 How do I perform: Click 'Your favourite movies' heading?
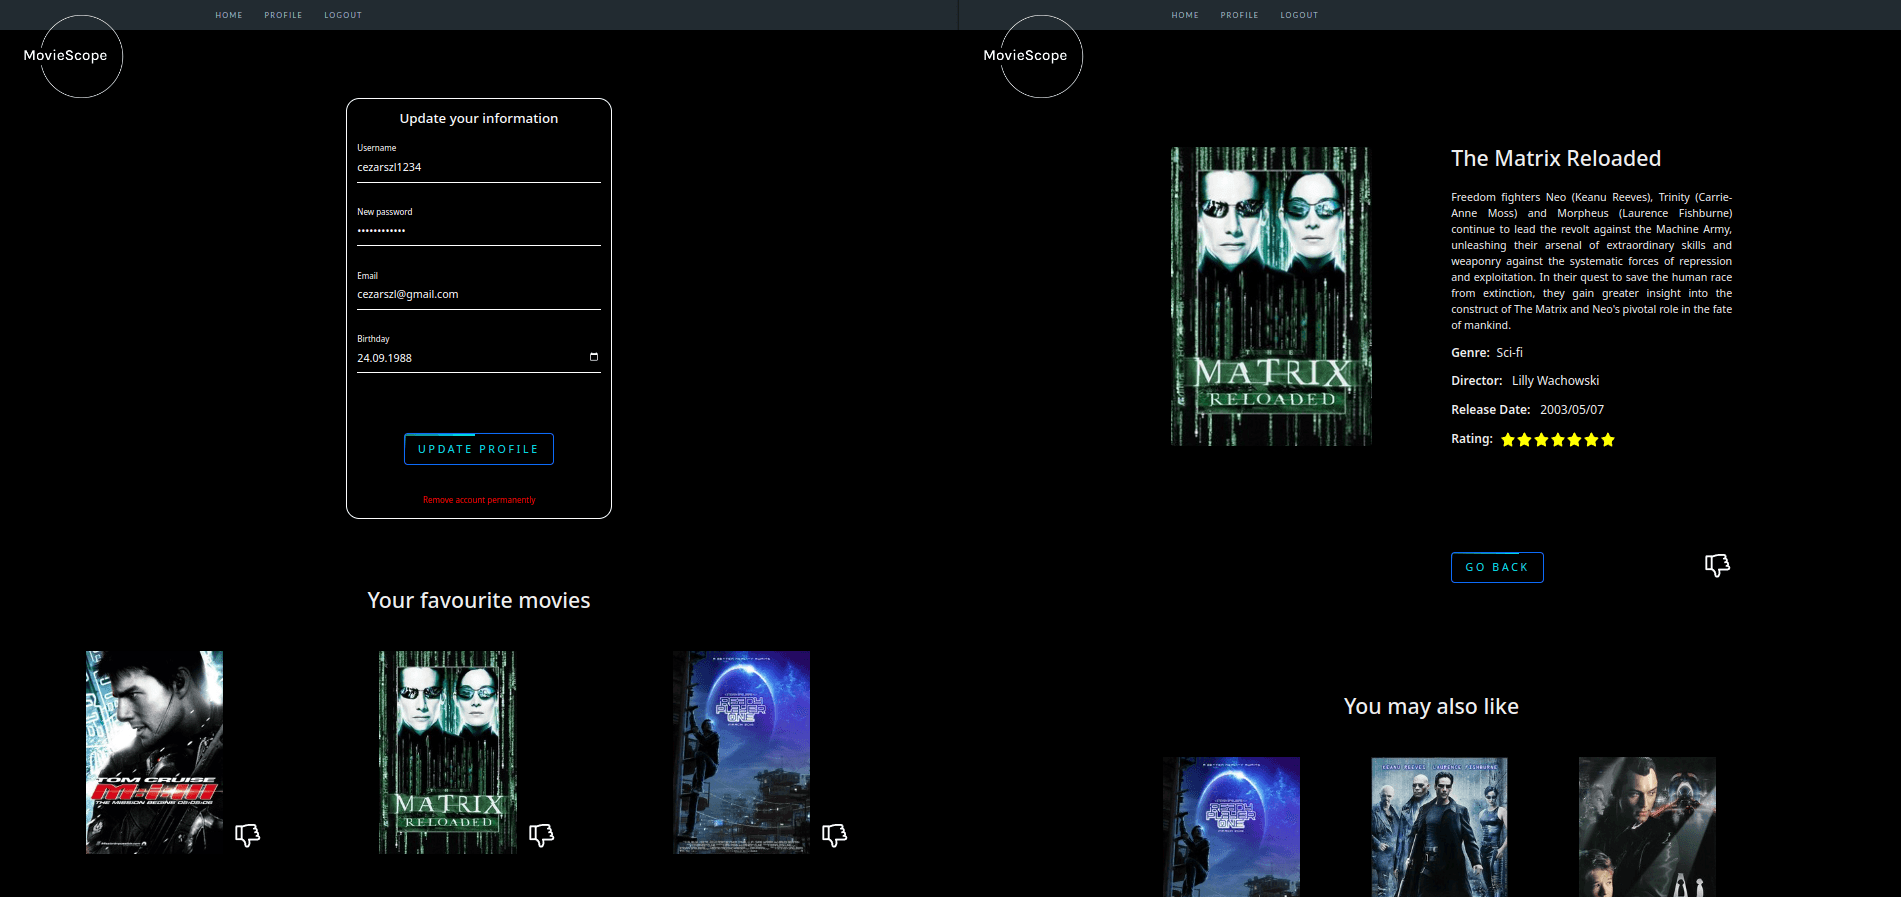pyautogui.click(x=479, y=600)
